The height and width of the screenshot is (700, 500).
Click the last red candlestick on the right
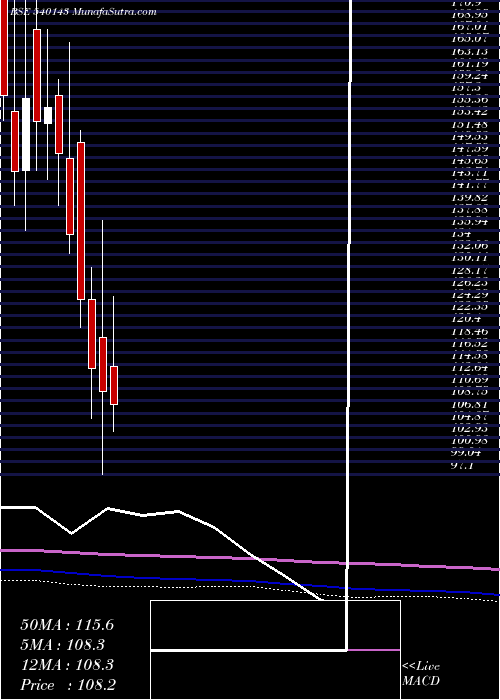click(x=114, y=386)
